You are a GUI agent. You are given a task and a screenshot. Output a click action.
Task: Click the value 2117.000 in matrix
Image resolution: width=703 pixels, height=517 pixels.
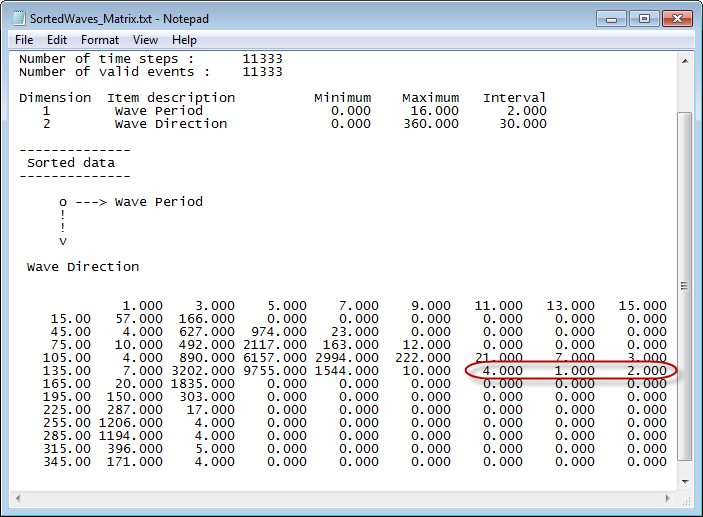point(275,345)
